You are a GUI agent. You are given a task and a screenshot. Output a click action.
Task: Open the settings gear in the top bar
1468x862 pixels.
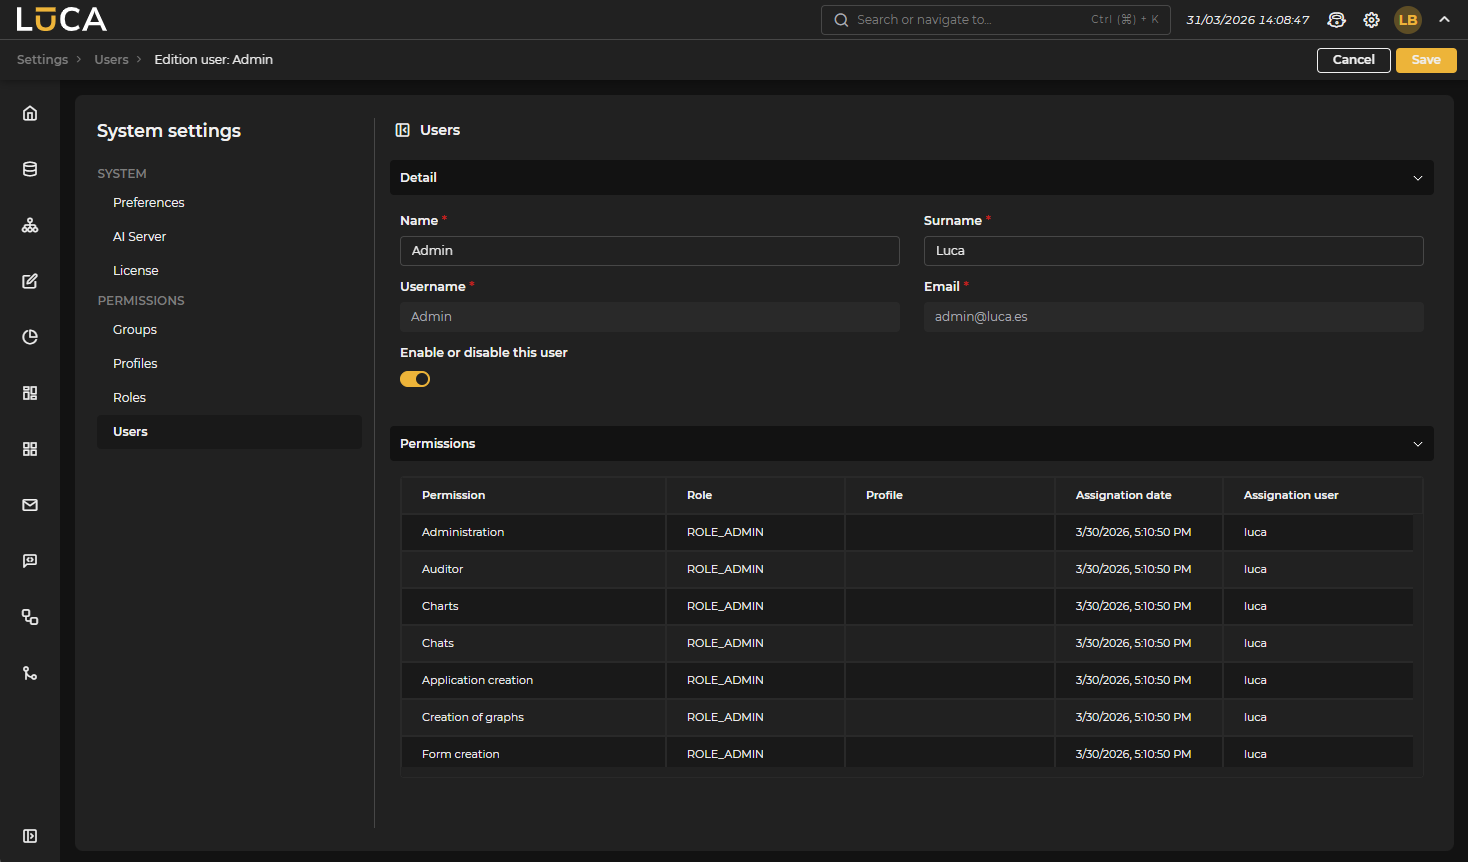(x=1371, y=20)
